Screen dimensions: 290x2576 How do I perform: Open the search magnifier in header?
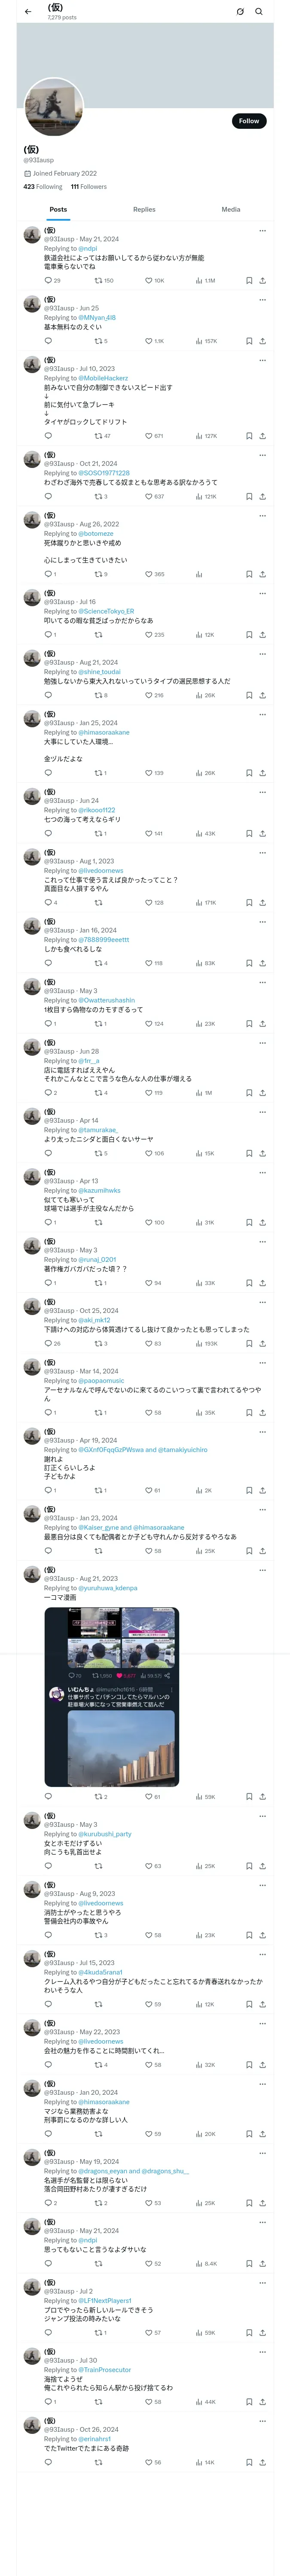click(x=259, y=11)
